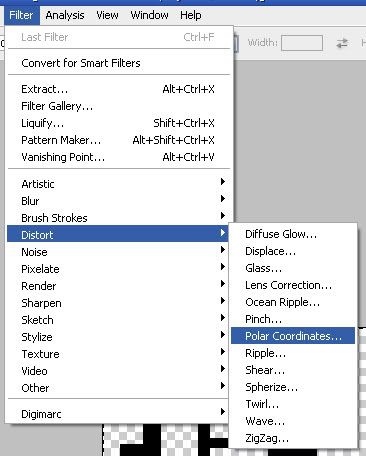366x456 pixels.
Task: Expand the Artistic submenu arrow
Action: tap(223, 182)
